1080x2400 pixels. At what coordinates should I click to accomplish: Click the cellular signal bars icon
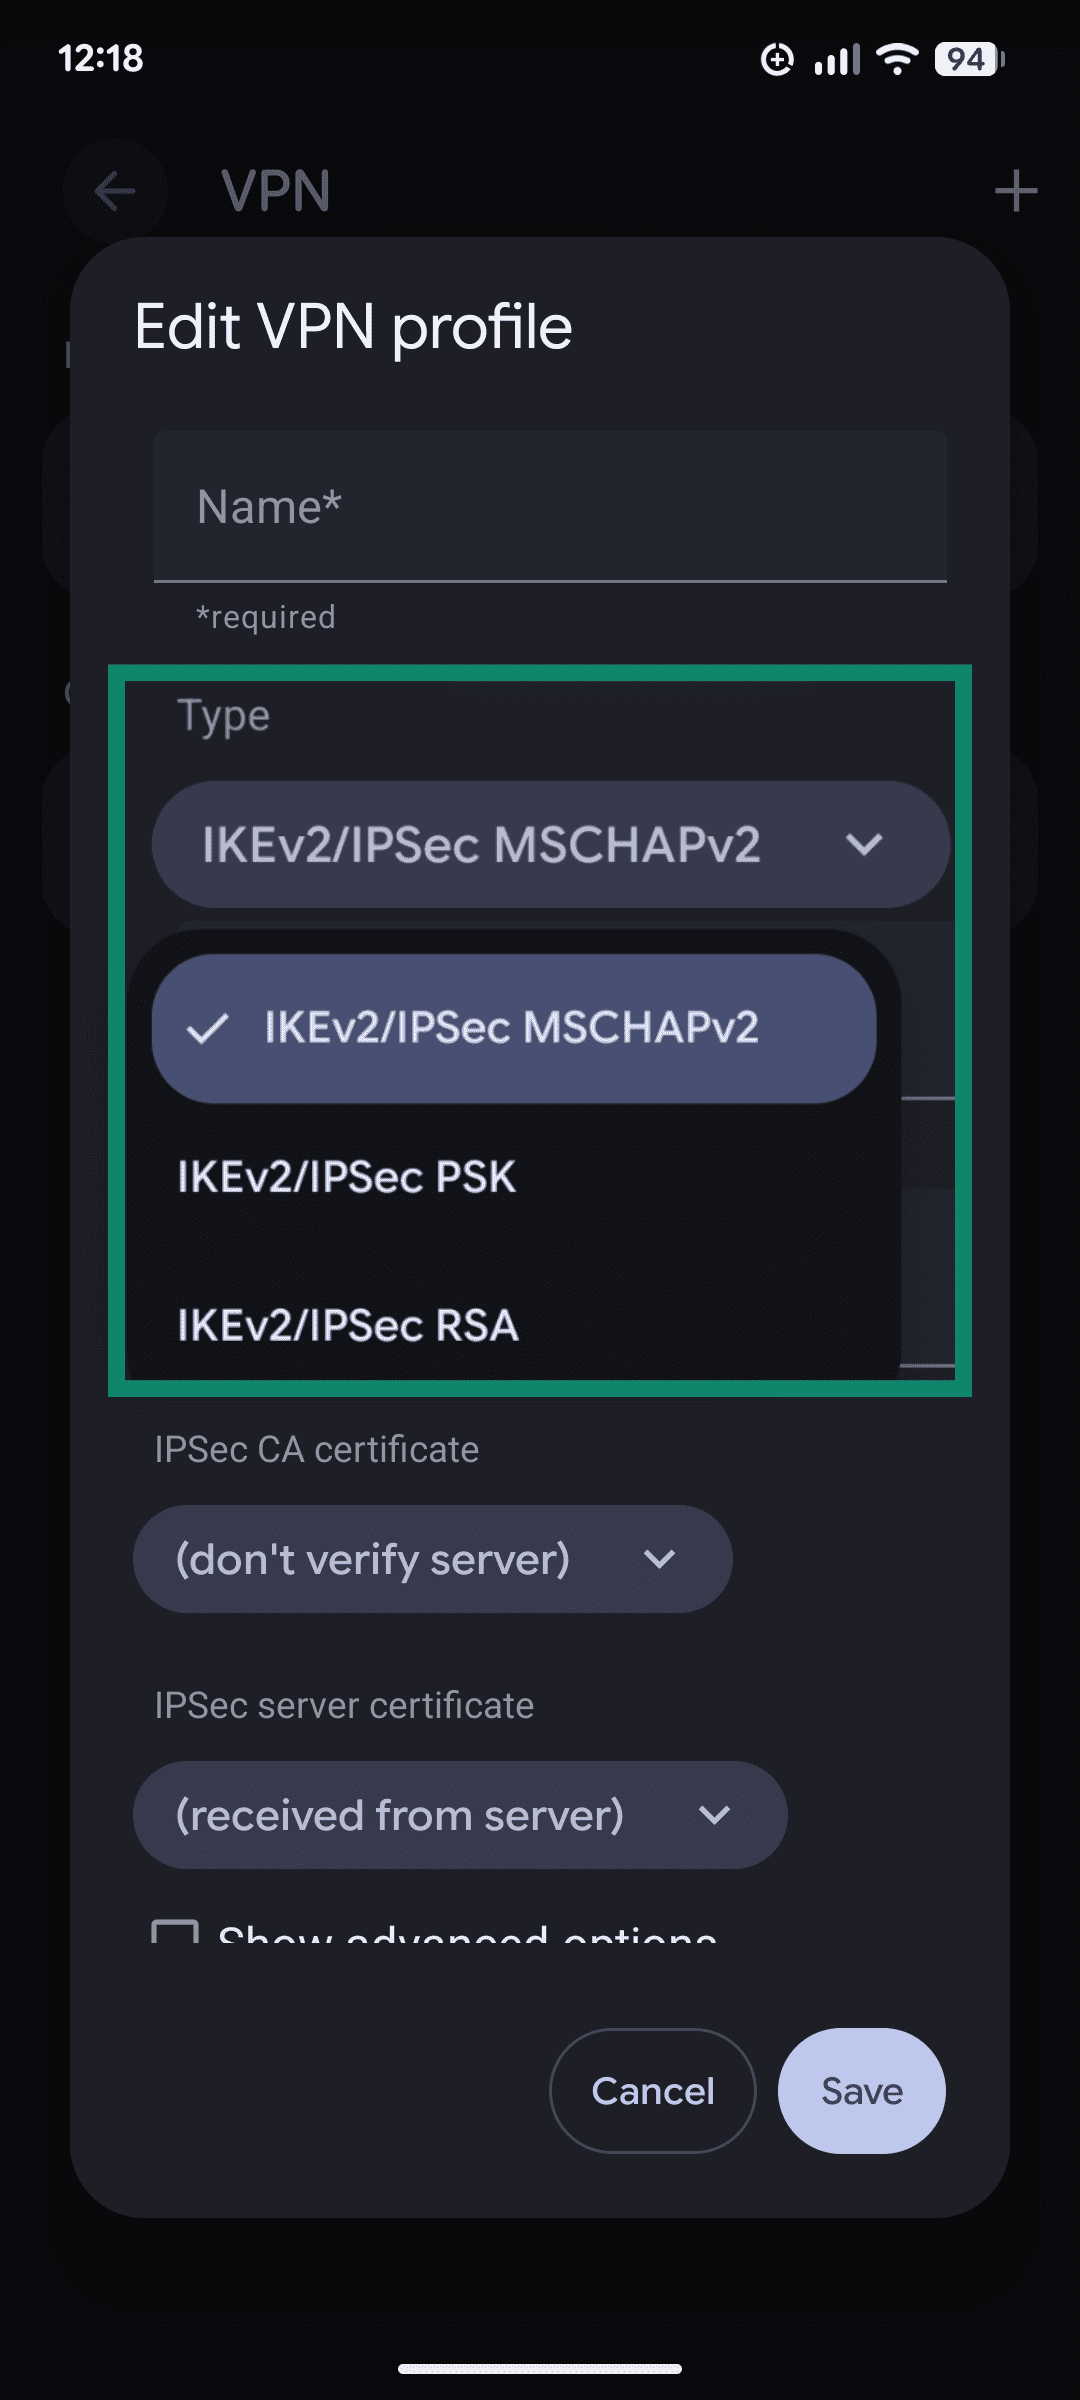click(x=838, y=58)
